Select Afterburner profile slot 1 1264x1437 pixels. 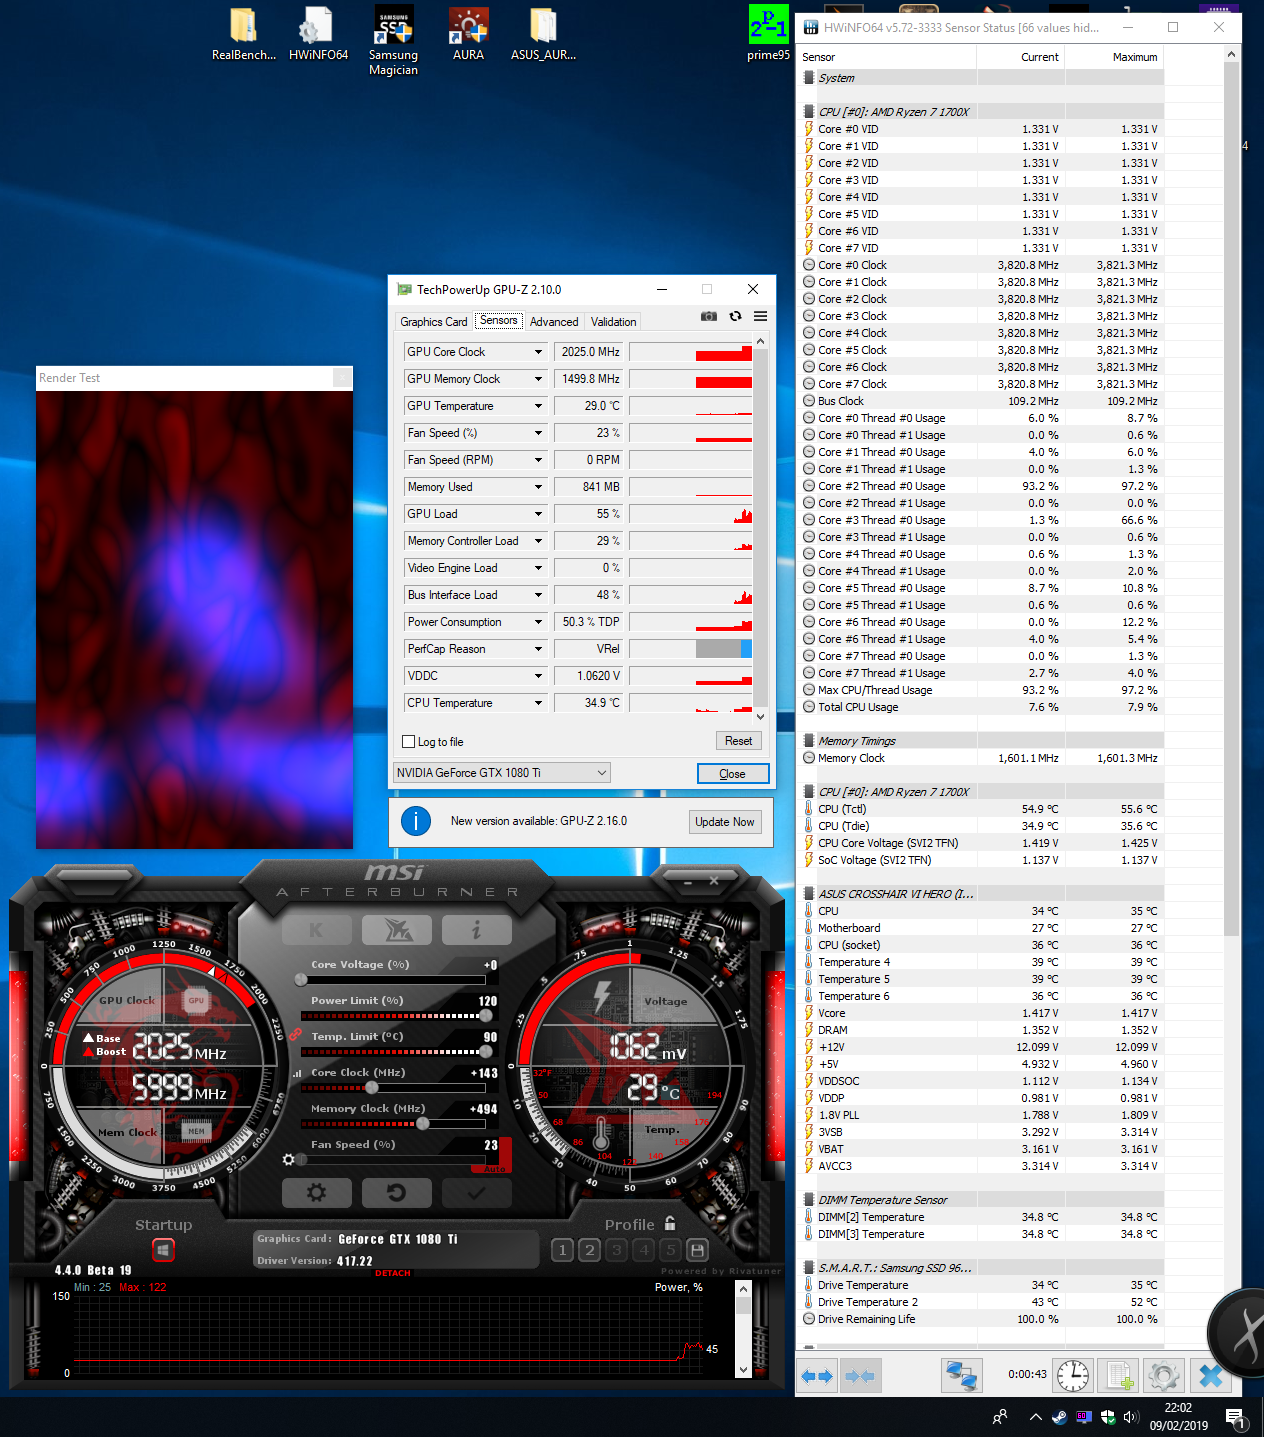tap(562, 1250)
